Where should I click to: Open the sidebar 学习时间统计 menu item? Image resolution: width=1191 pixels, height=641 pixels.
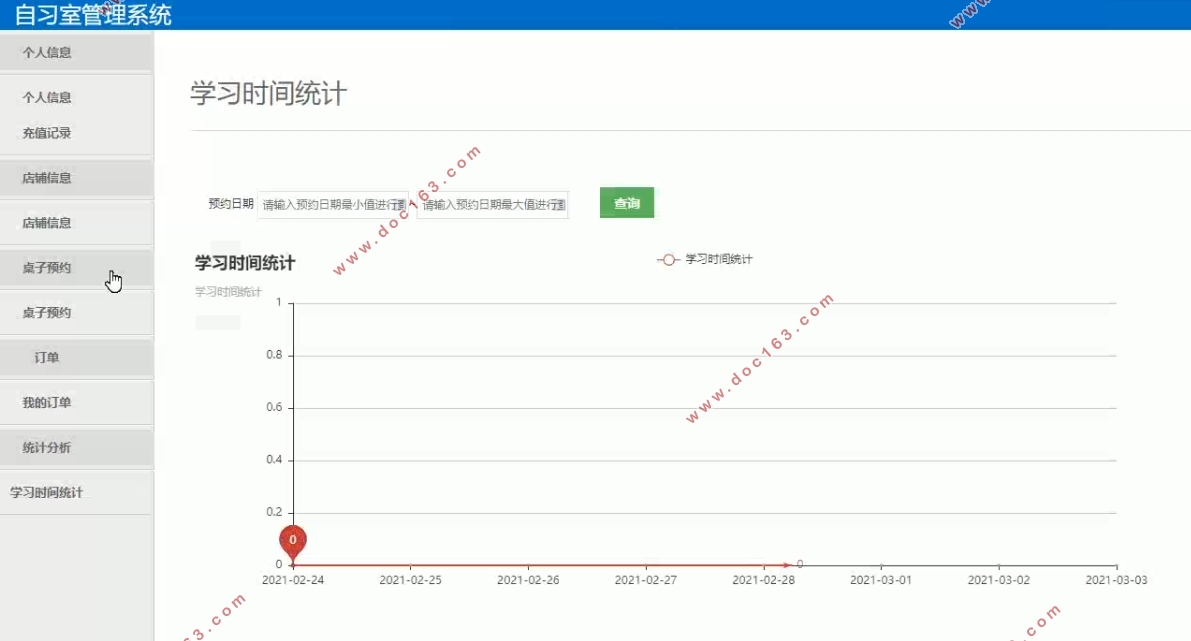[46, 492]
